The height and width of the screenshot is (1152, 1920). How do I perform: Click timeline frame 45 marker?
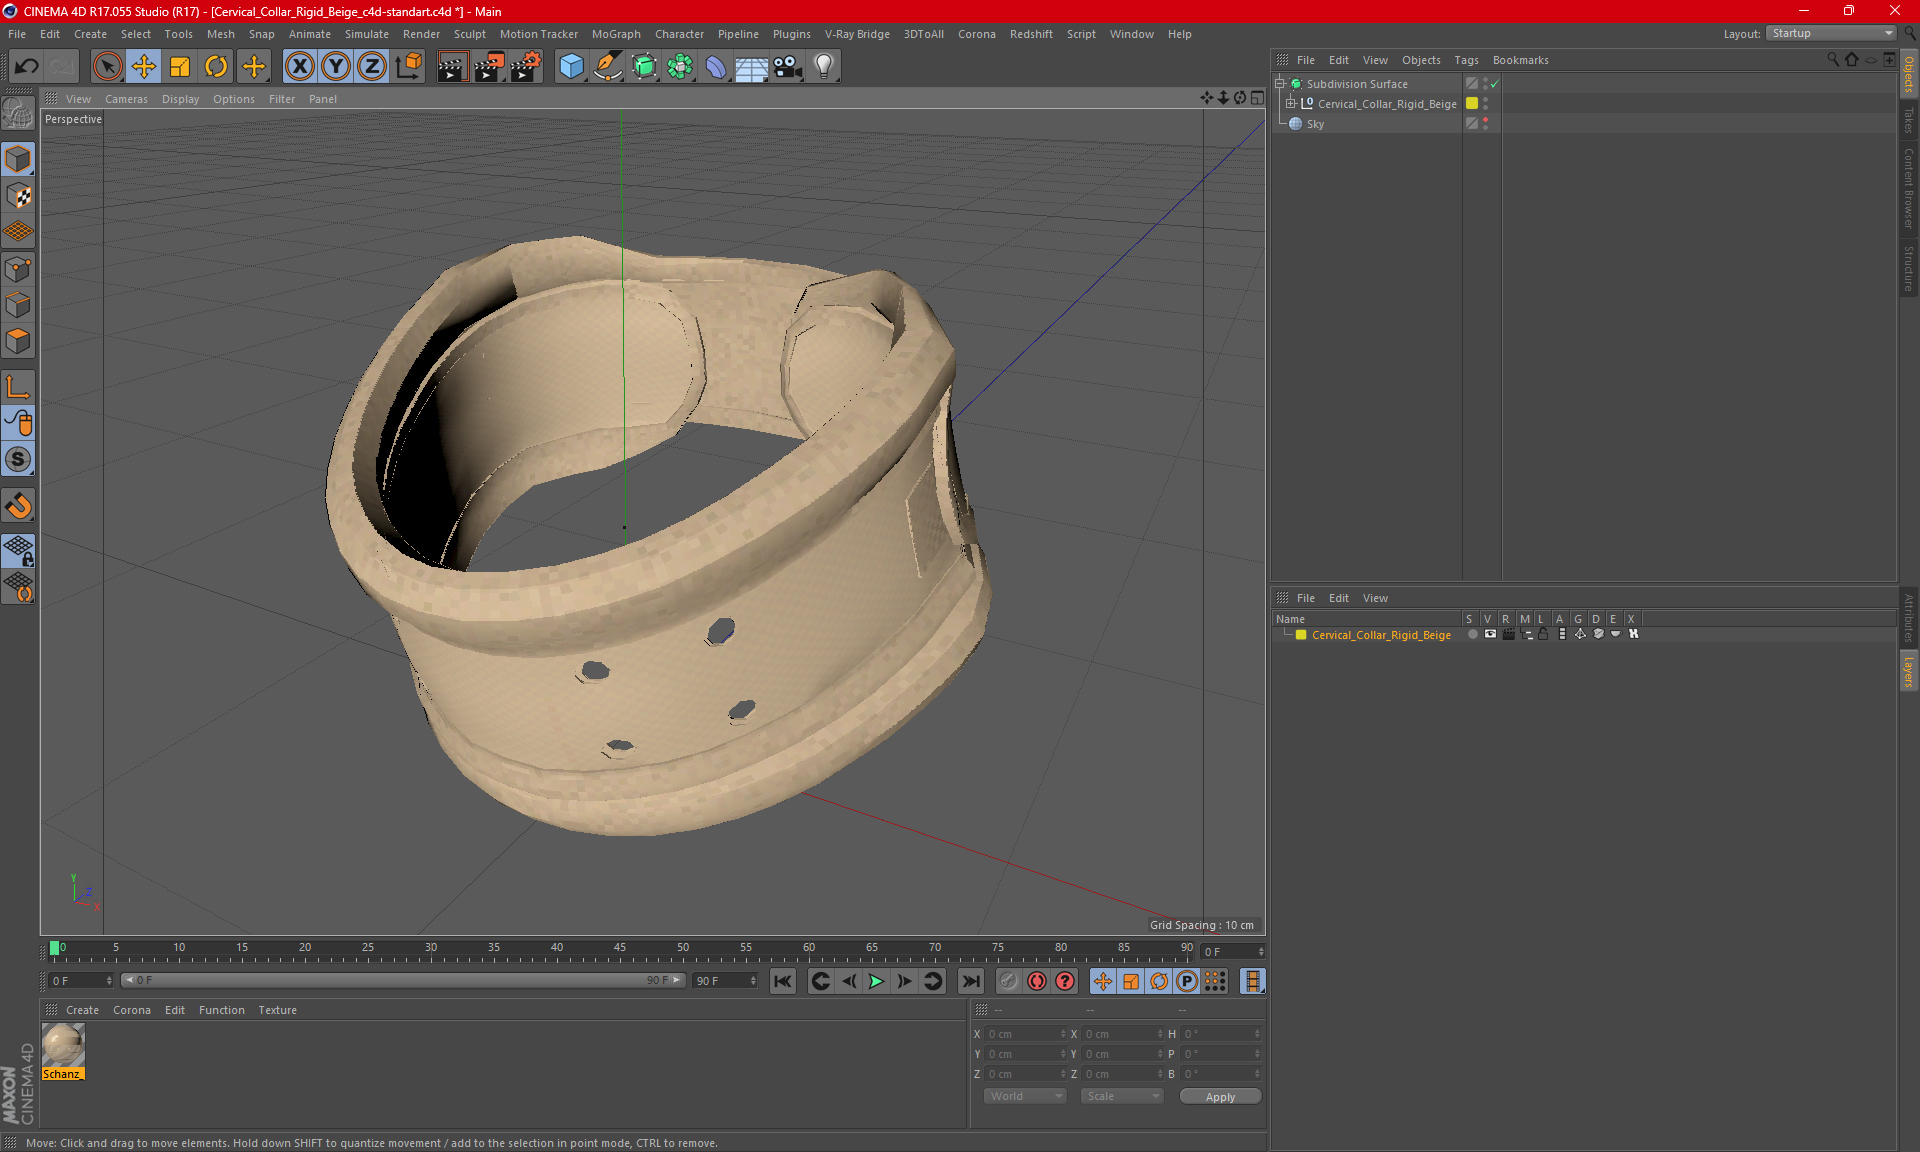tap(620, 948)
